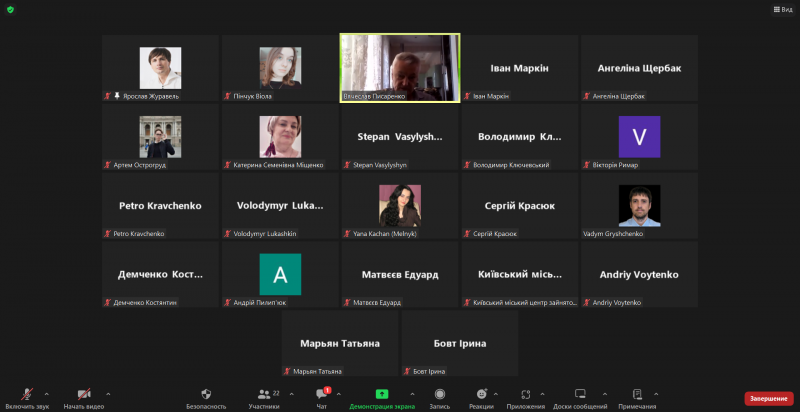Expand the chat options arrow
The height and width of the screenshot is (412, 800).
[x=339, y=394]
